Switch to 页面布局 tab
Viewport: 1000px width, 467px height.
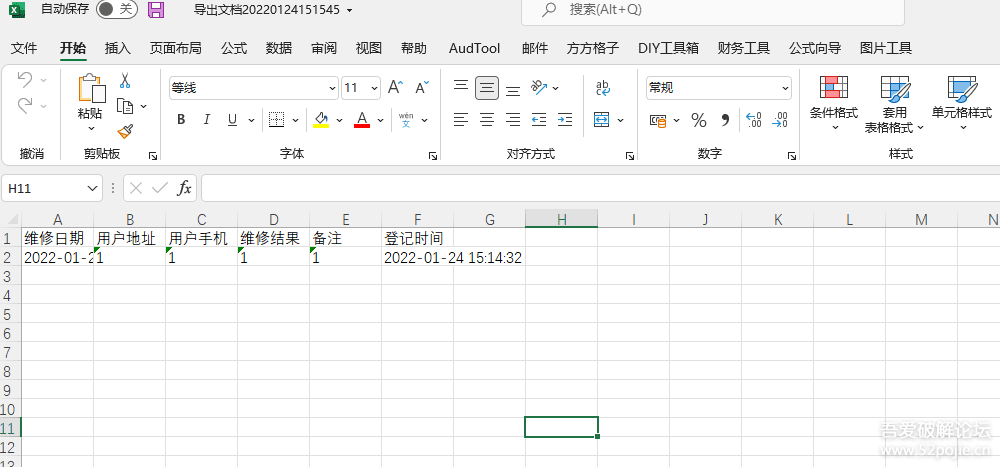(175, 48)
